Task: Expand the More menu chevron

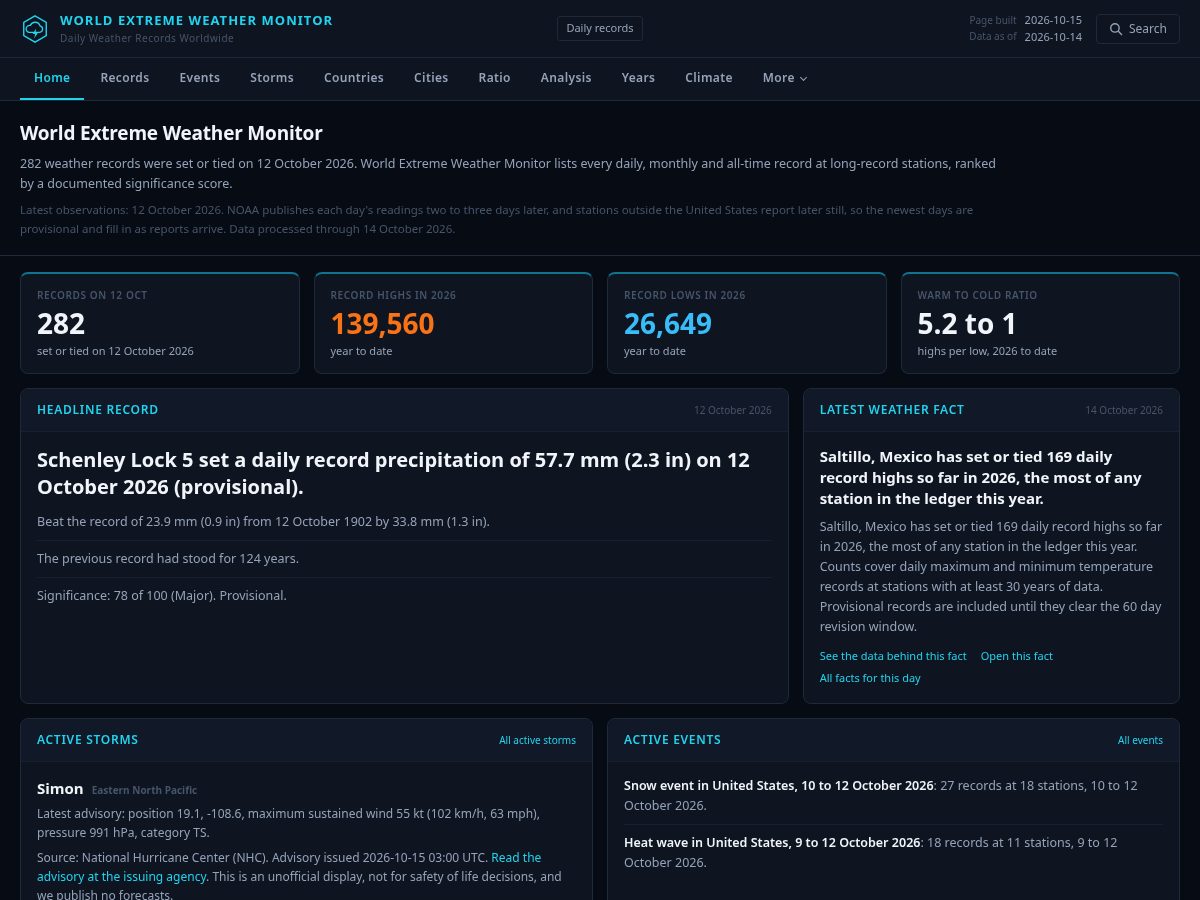Action: tap(803, 78)
